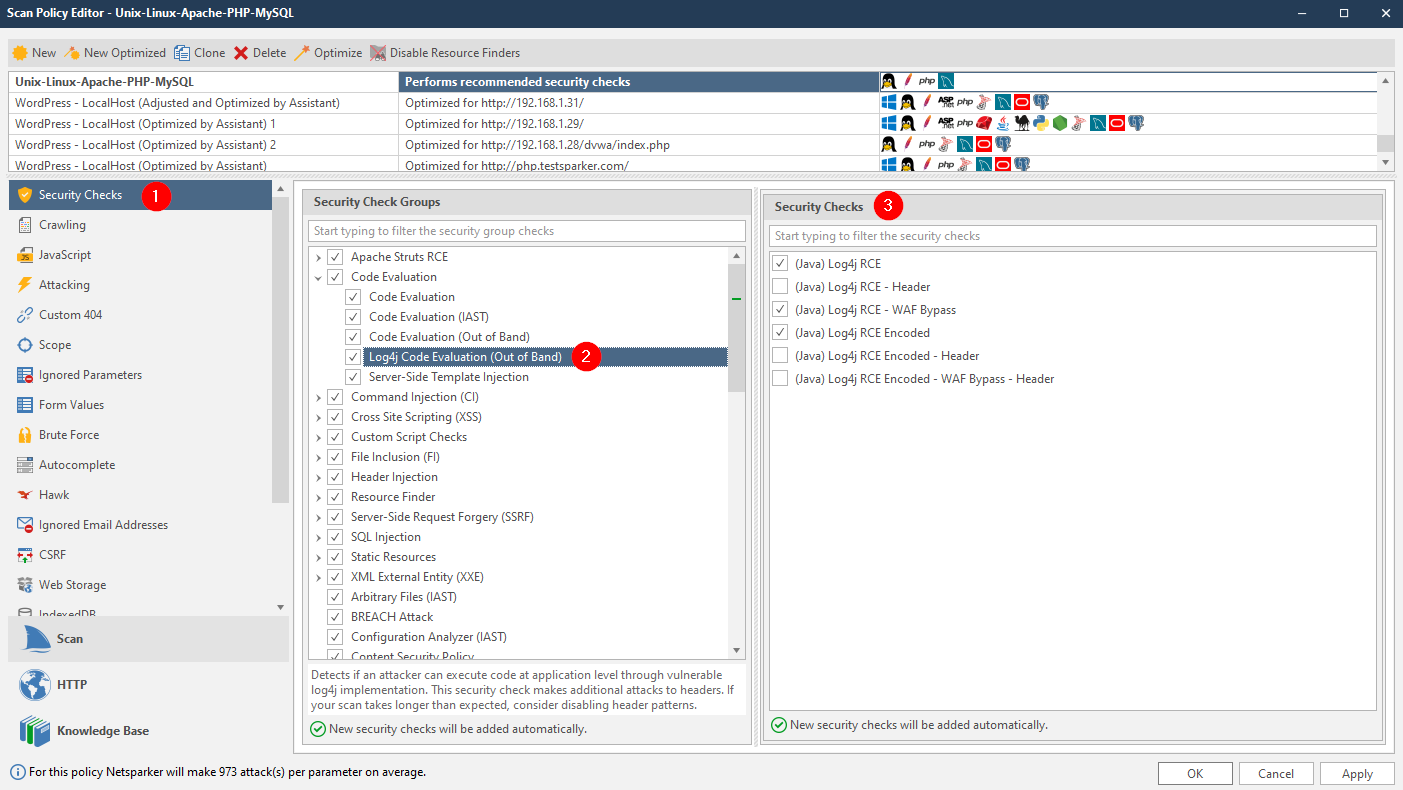
Task: Open Form Values icon
Action: 25,405
